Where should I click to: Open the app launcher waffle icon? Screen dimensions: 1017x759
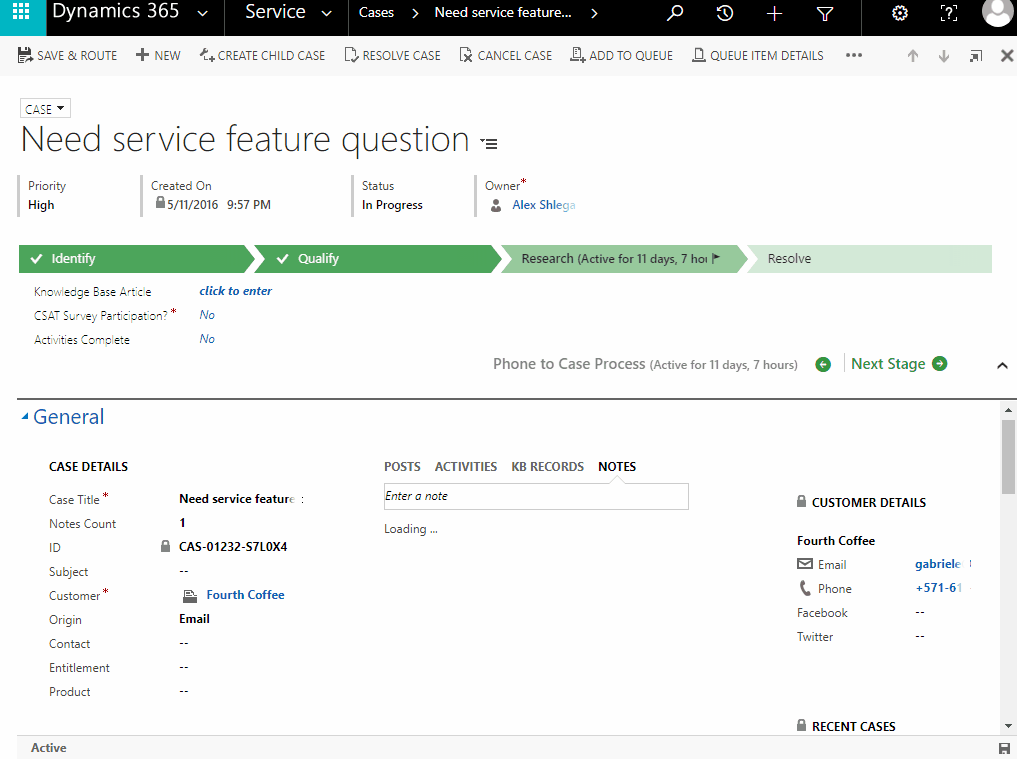pos(21,14)
